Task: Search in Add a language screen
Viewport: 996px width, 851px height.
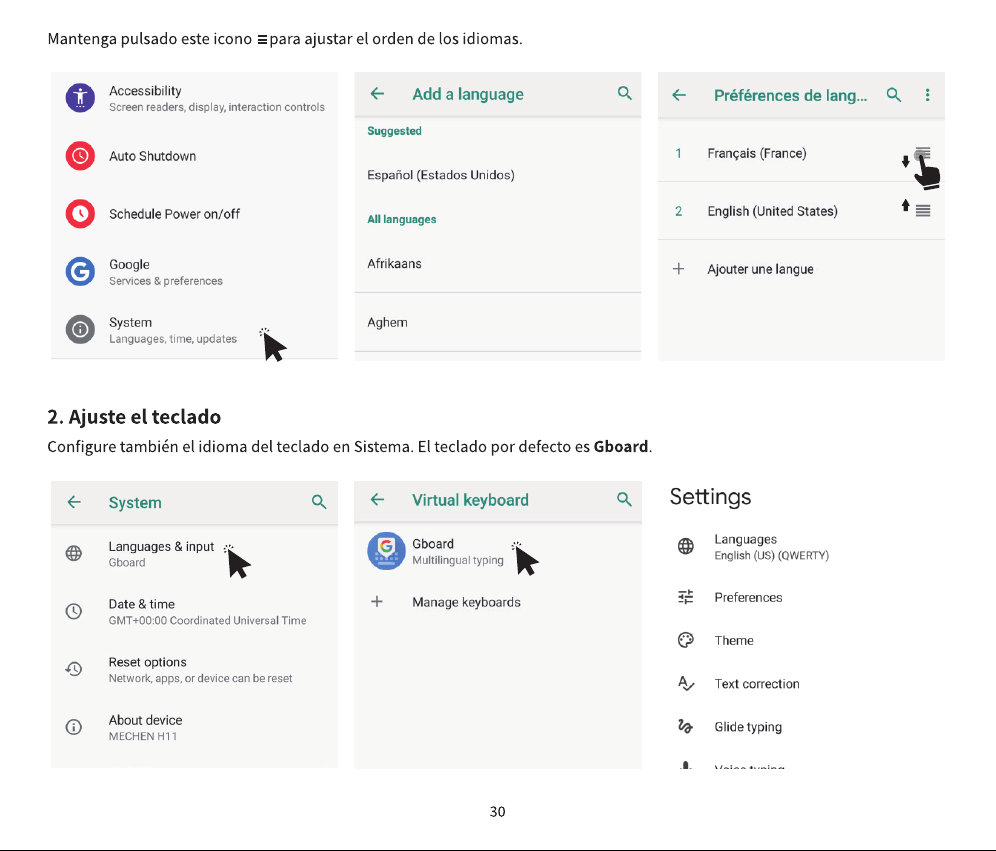Action: (624, 93)
